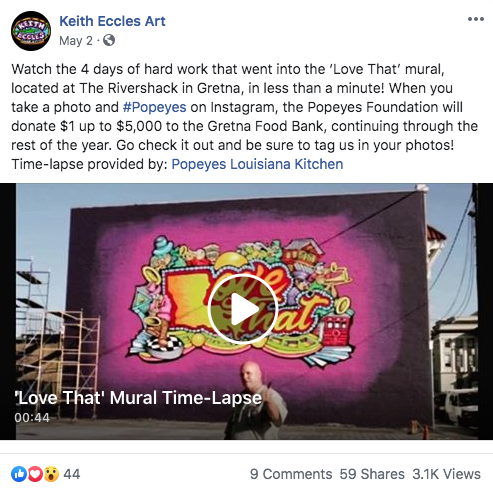
Task: Play the 'Love That' mural video
Action: 242,309
